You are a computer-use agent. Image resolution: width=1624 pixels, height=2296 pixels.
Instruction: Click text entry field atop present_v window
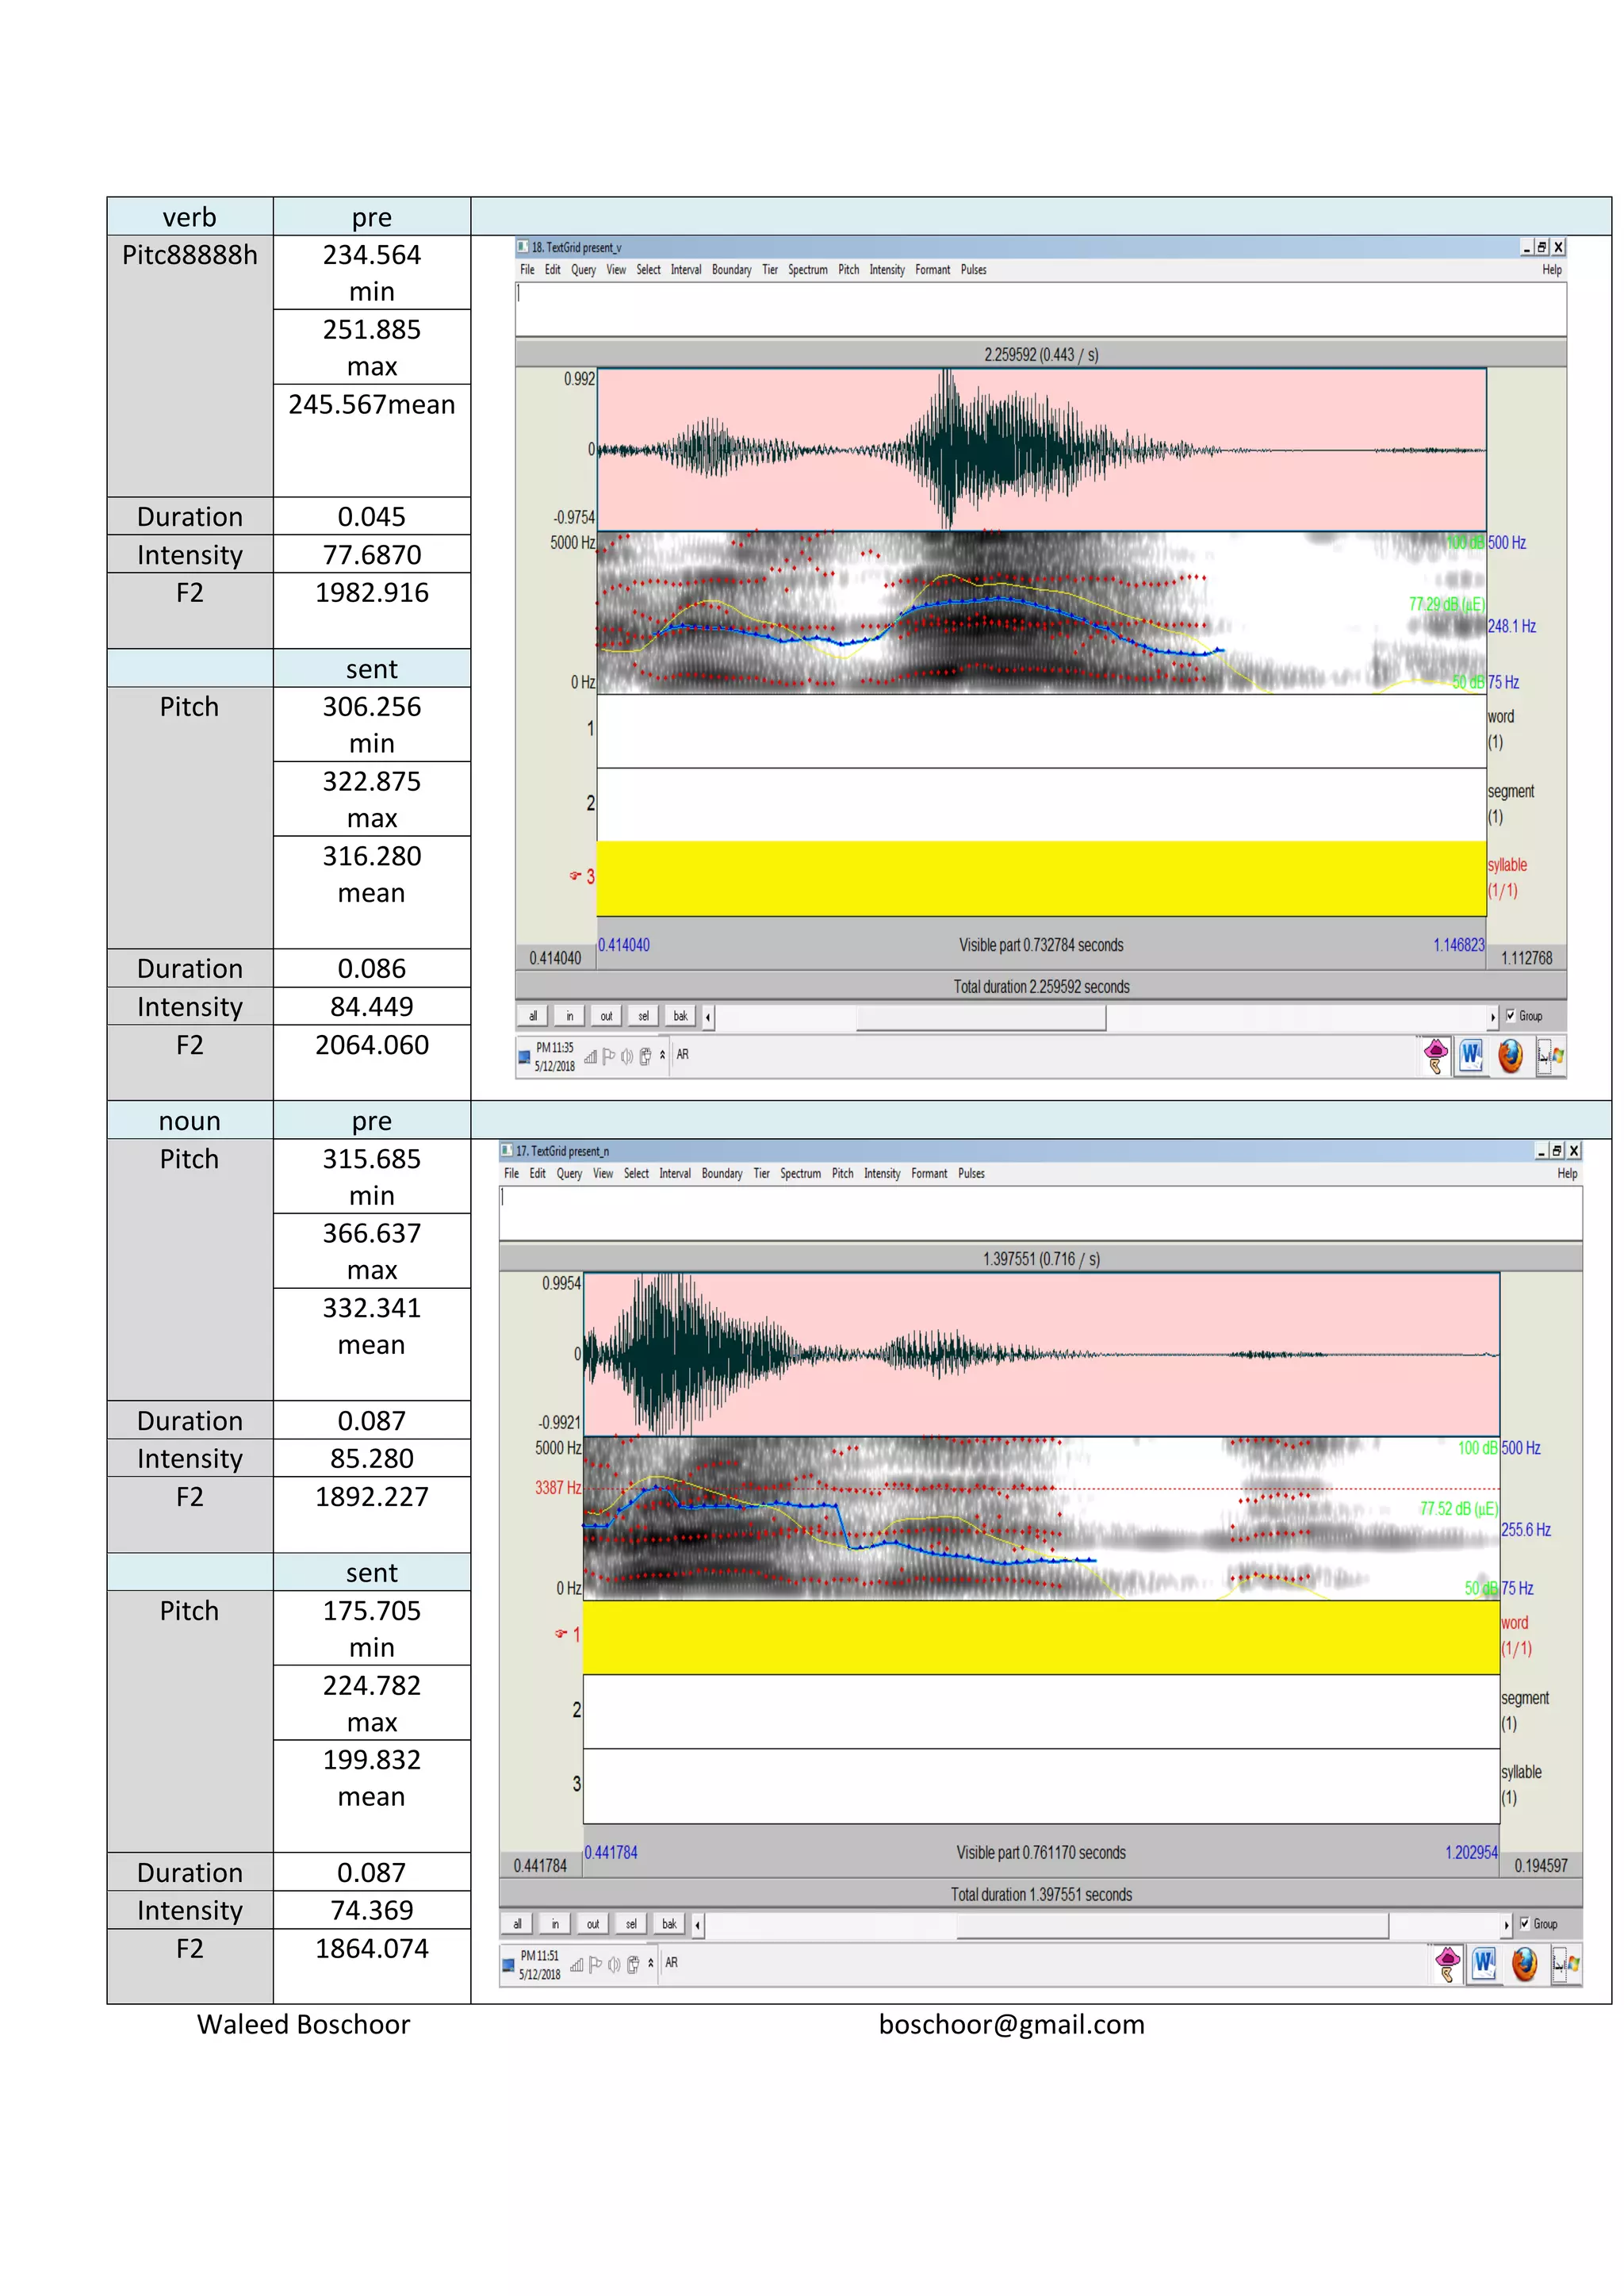point(1041,309)
